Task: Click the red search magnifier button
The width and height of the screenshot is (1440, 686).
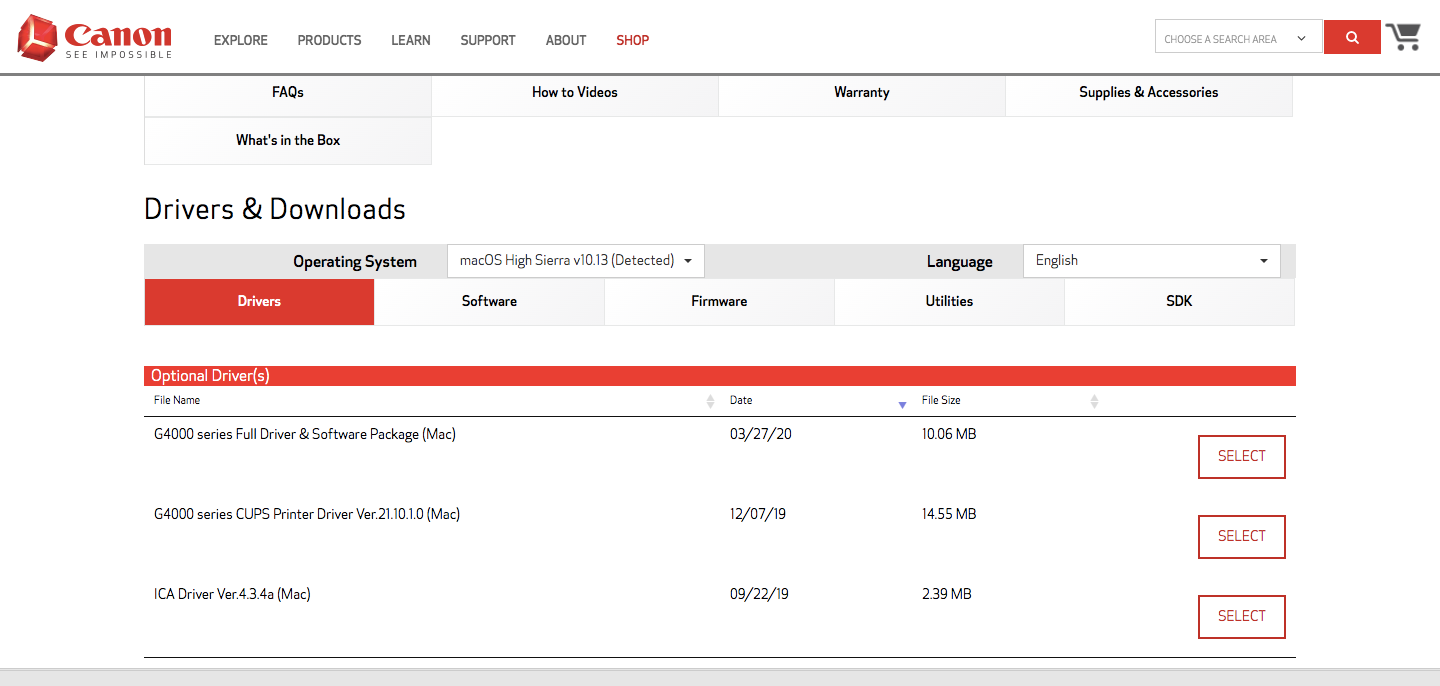Action: point(1352,38)
